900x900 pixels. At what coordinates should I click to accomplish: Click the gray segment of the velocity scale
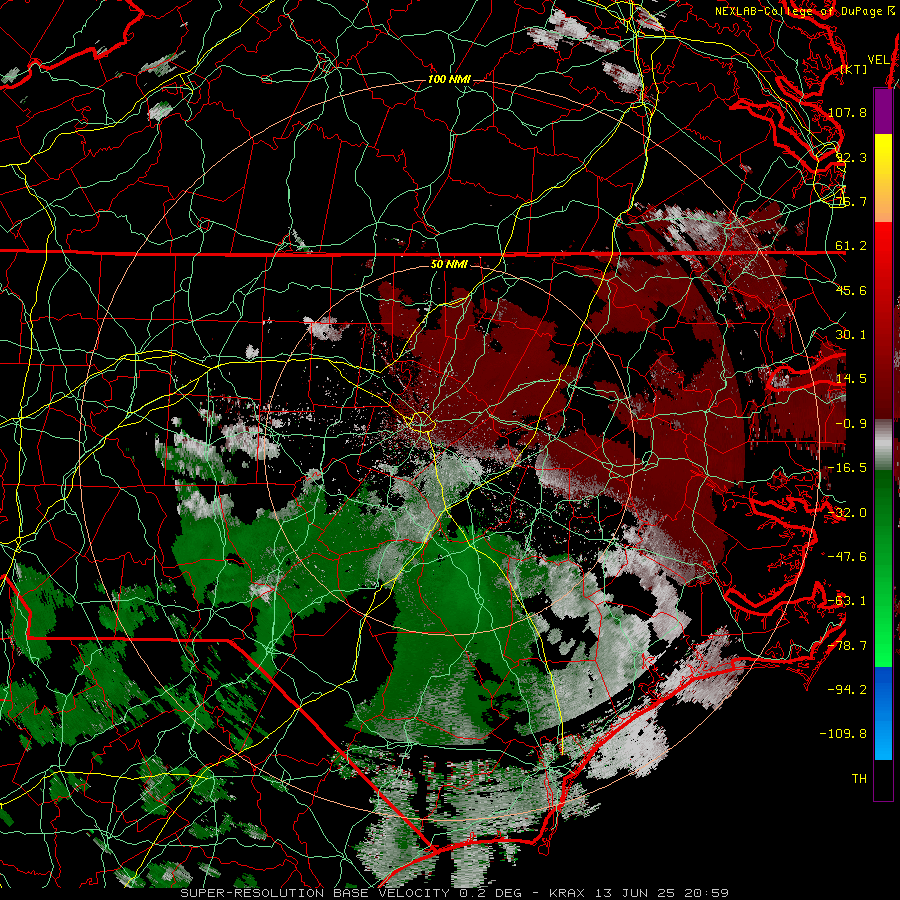click(883, 444)
